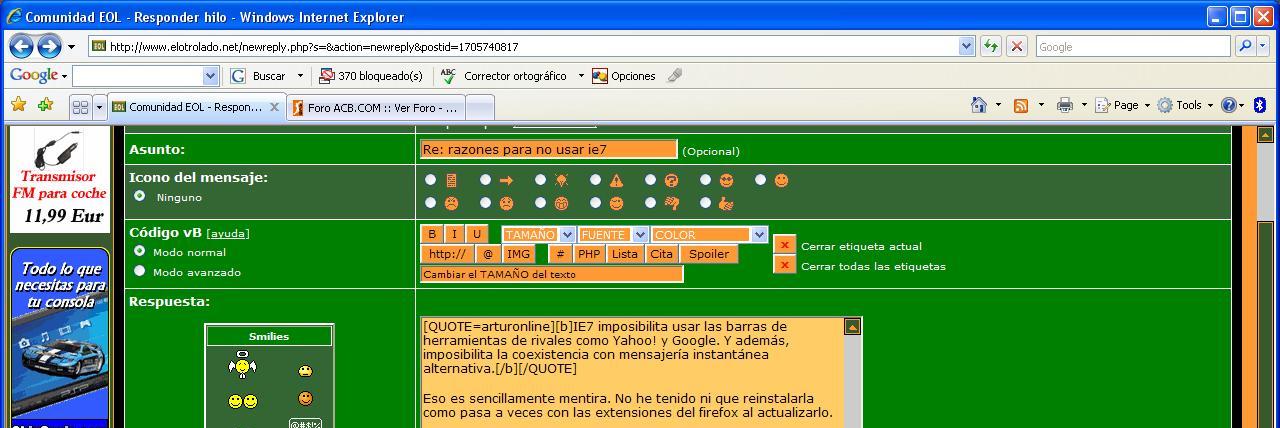Click the red X beside Cerrar etiqueta actual
Image resolution: width=1280 pixels, height=428 pixels.
pyautogui.click(x=785, y=245)
